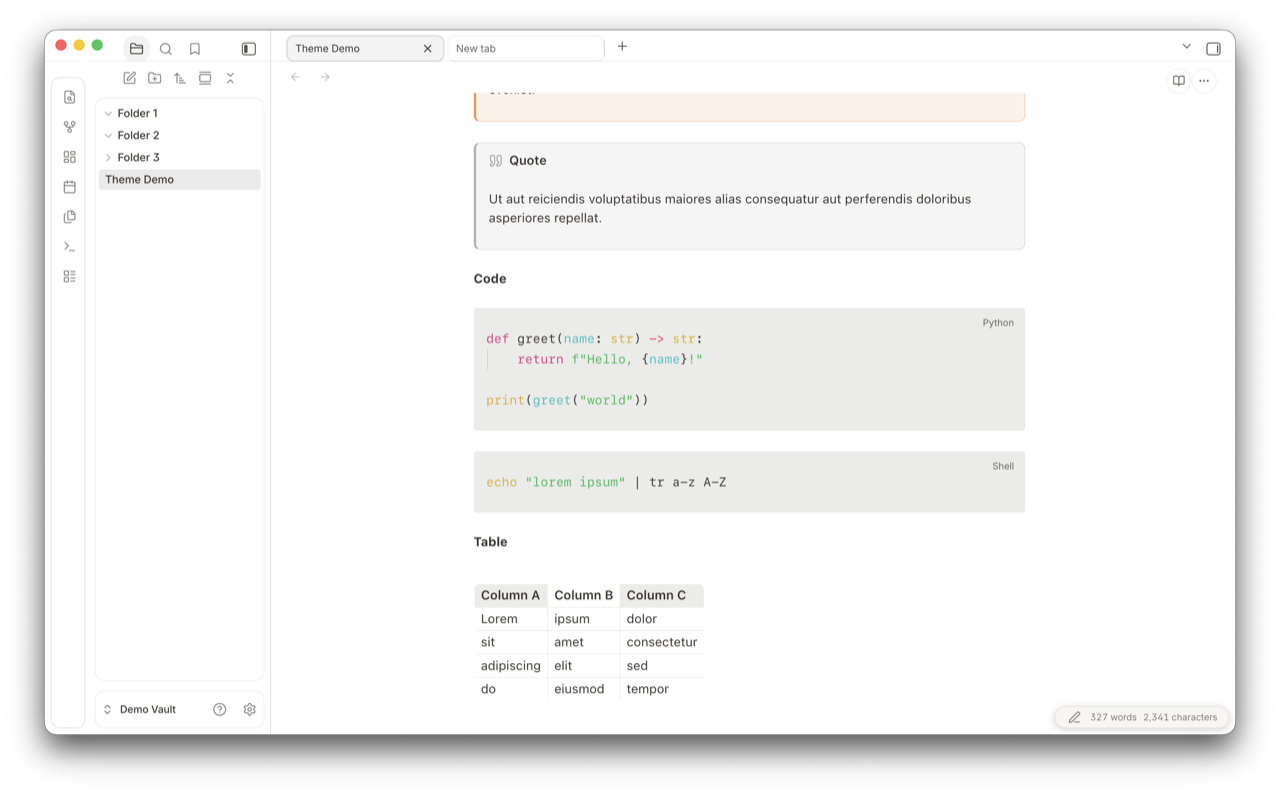
Task: Click the 'consectetur' table cell
Action: click(x=661, y=642)
